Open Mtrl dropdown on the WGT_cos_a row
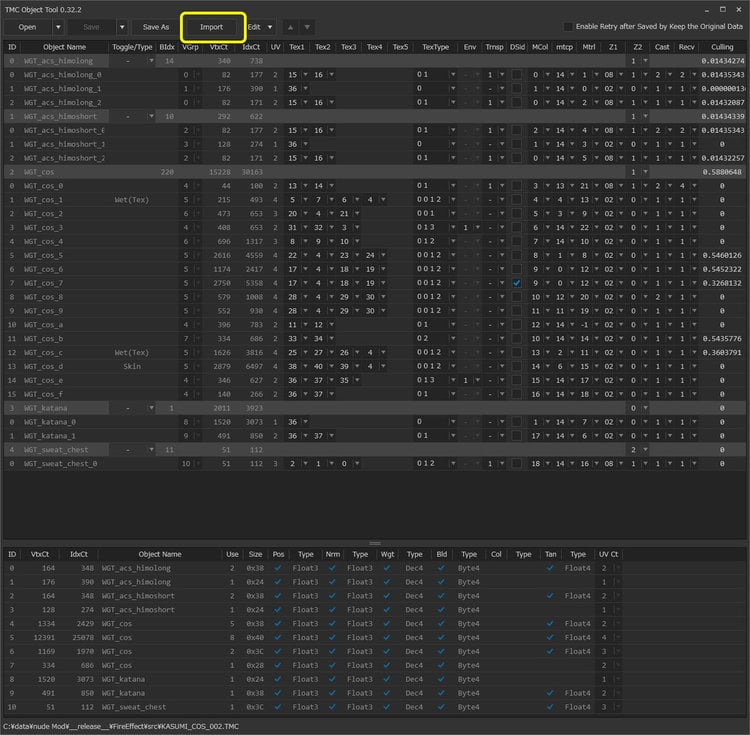 (596, 325)
